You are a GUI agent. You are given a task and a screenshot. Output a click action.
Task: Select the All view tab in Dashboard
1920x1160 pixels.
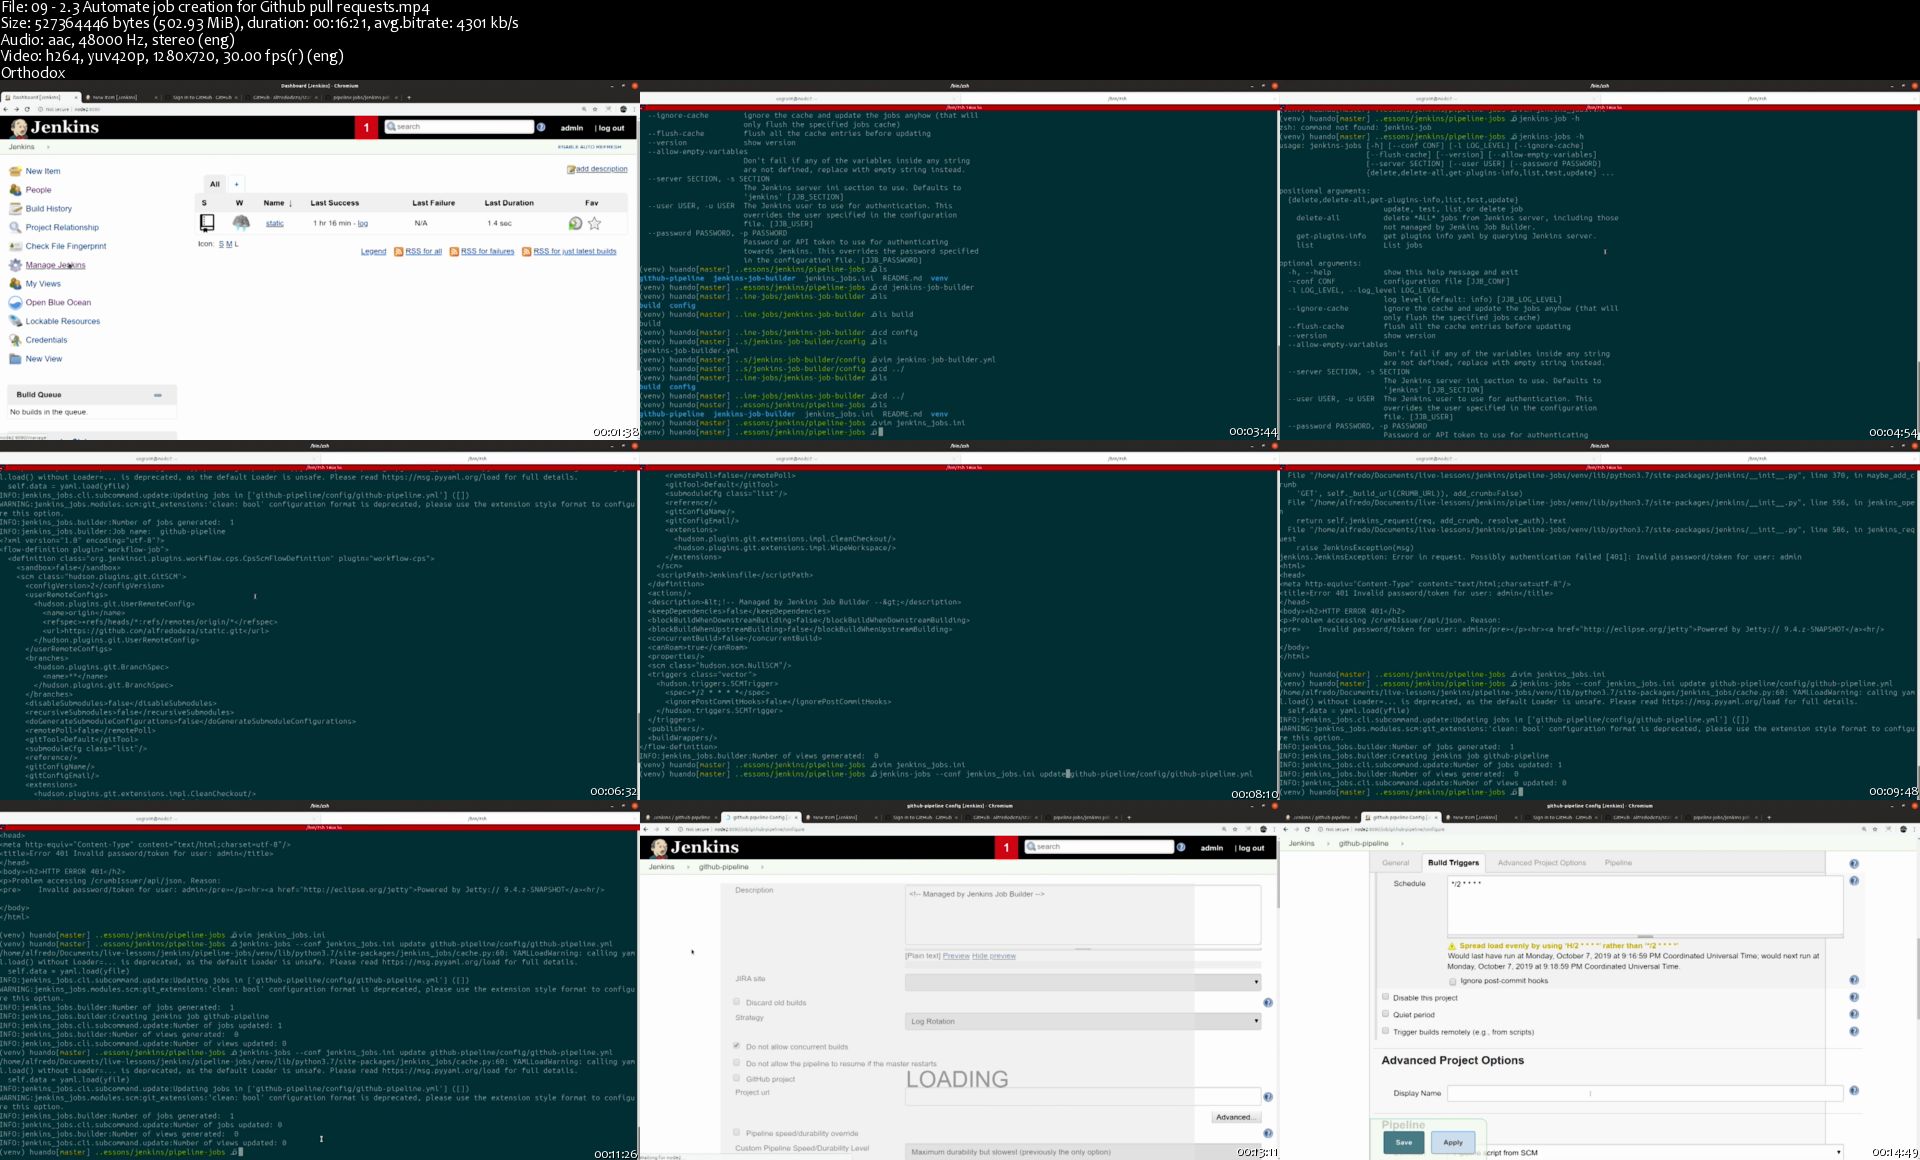(x=215, y=184)
